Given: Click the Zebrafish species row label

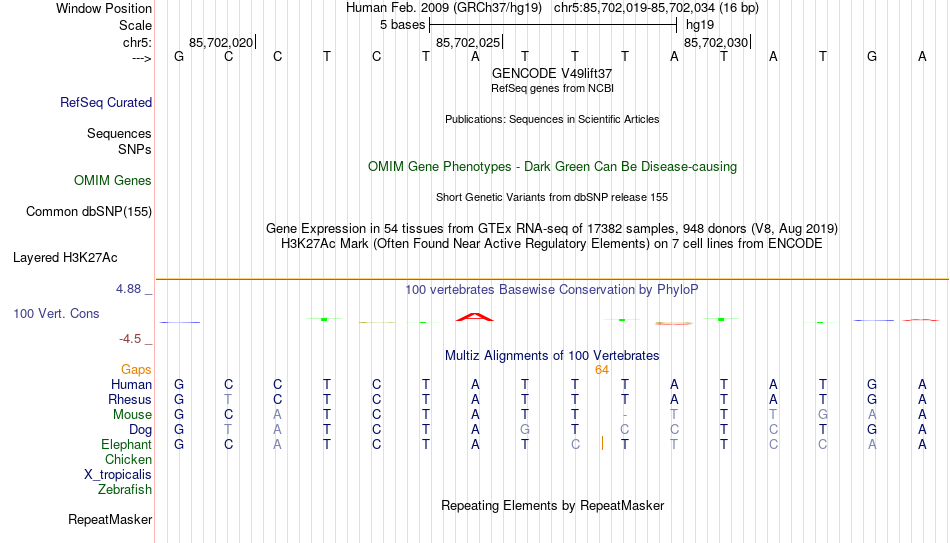Looking at the screenshot, I should click(x=125, y=489).
